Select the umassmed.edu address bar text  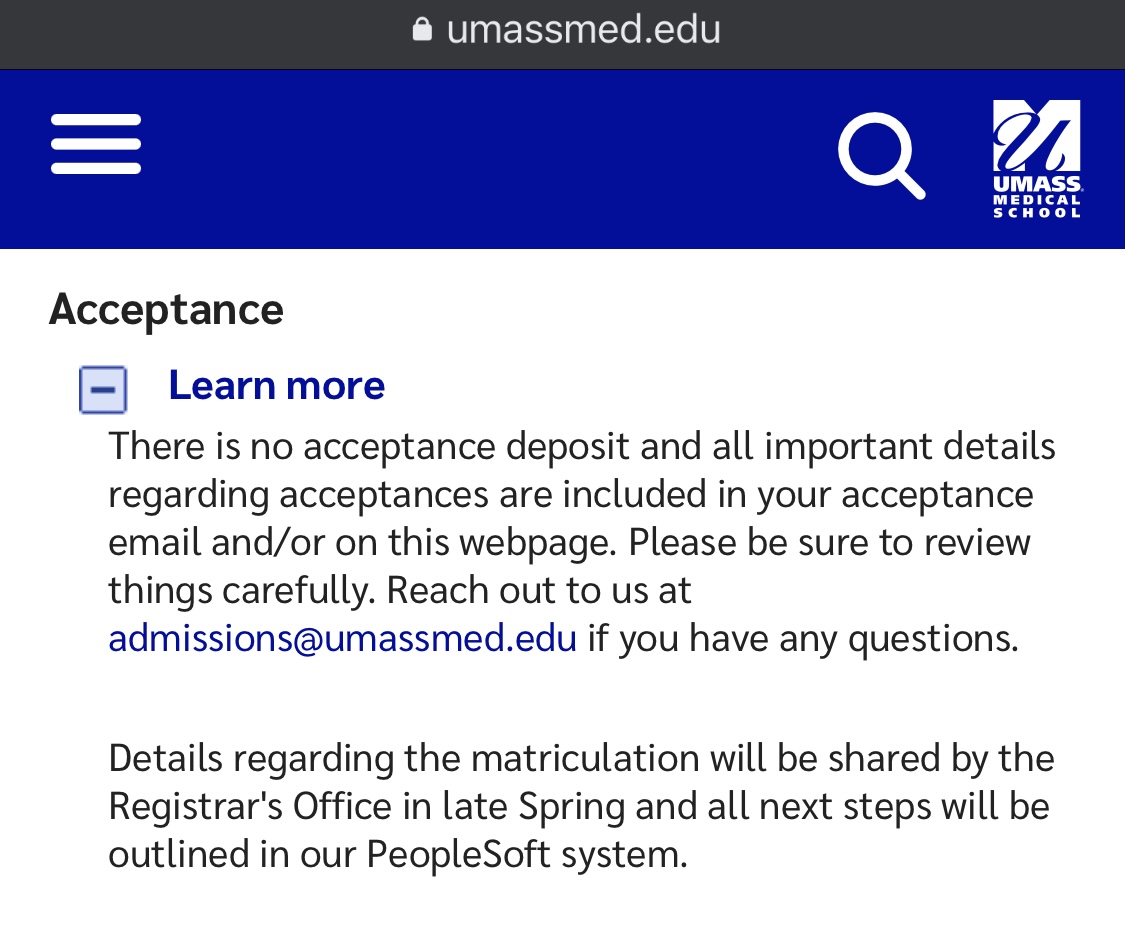point(583,29)
